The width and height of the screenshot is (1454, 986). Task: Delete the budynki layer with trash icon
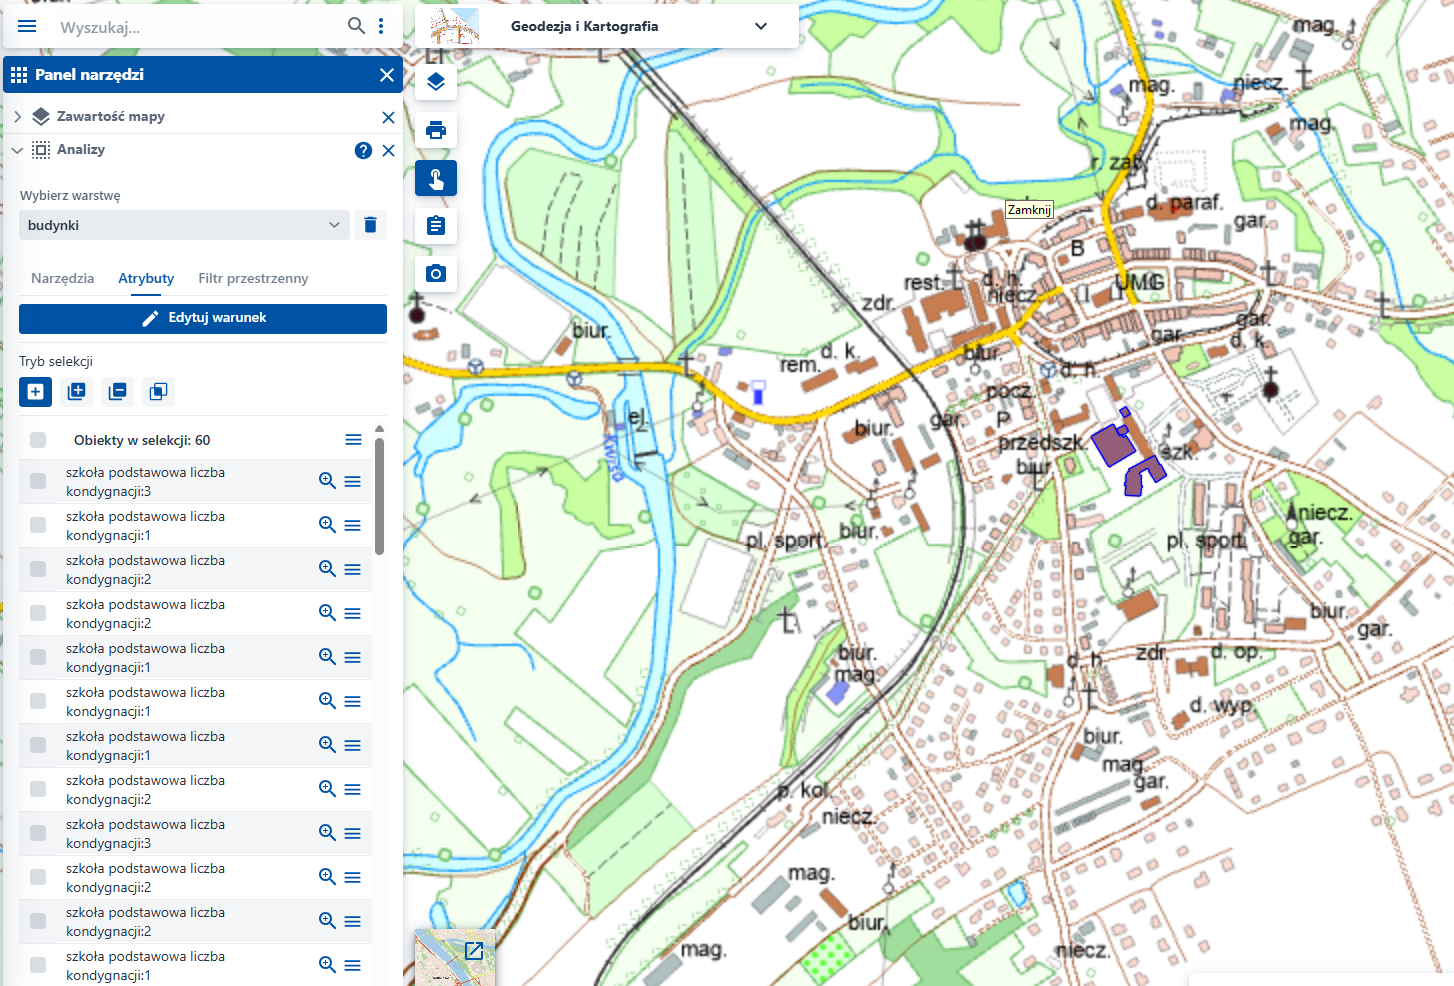tap(370, 225)
